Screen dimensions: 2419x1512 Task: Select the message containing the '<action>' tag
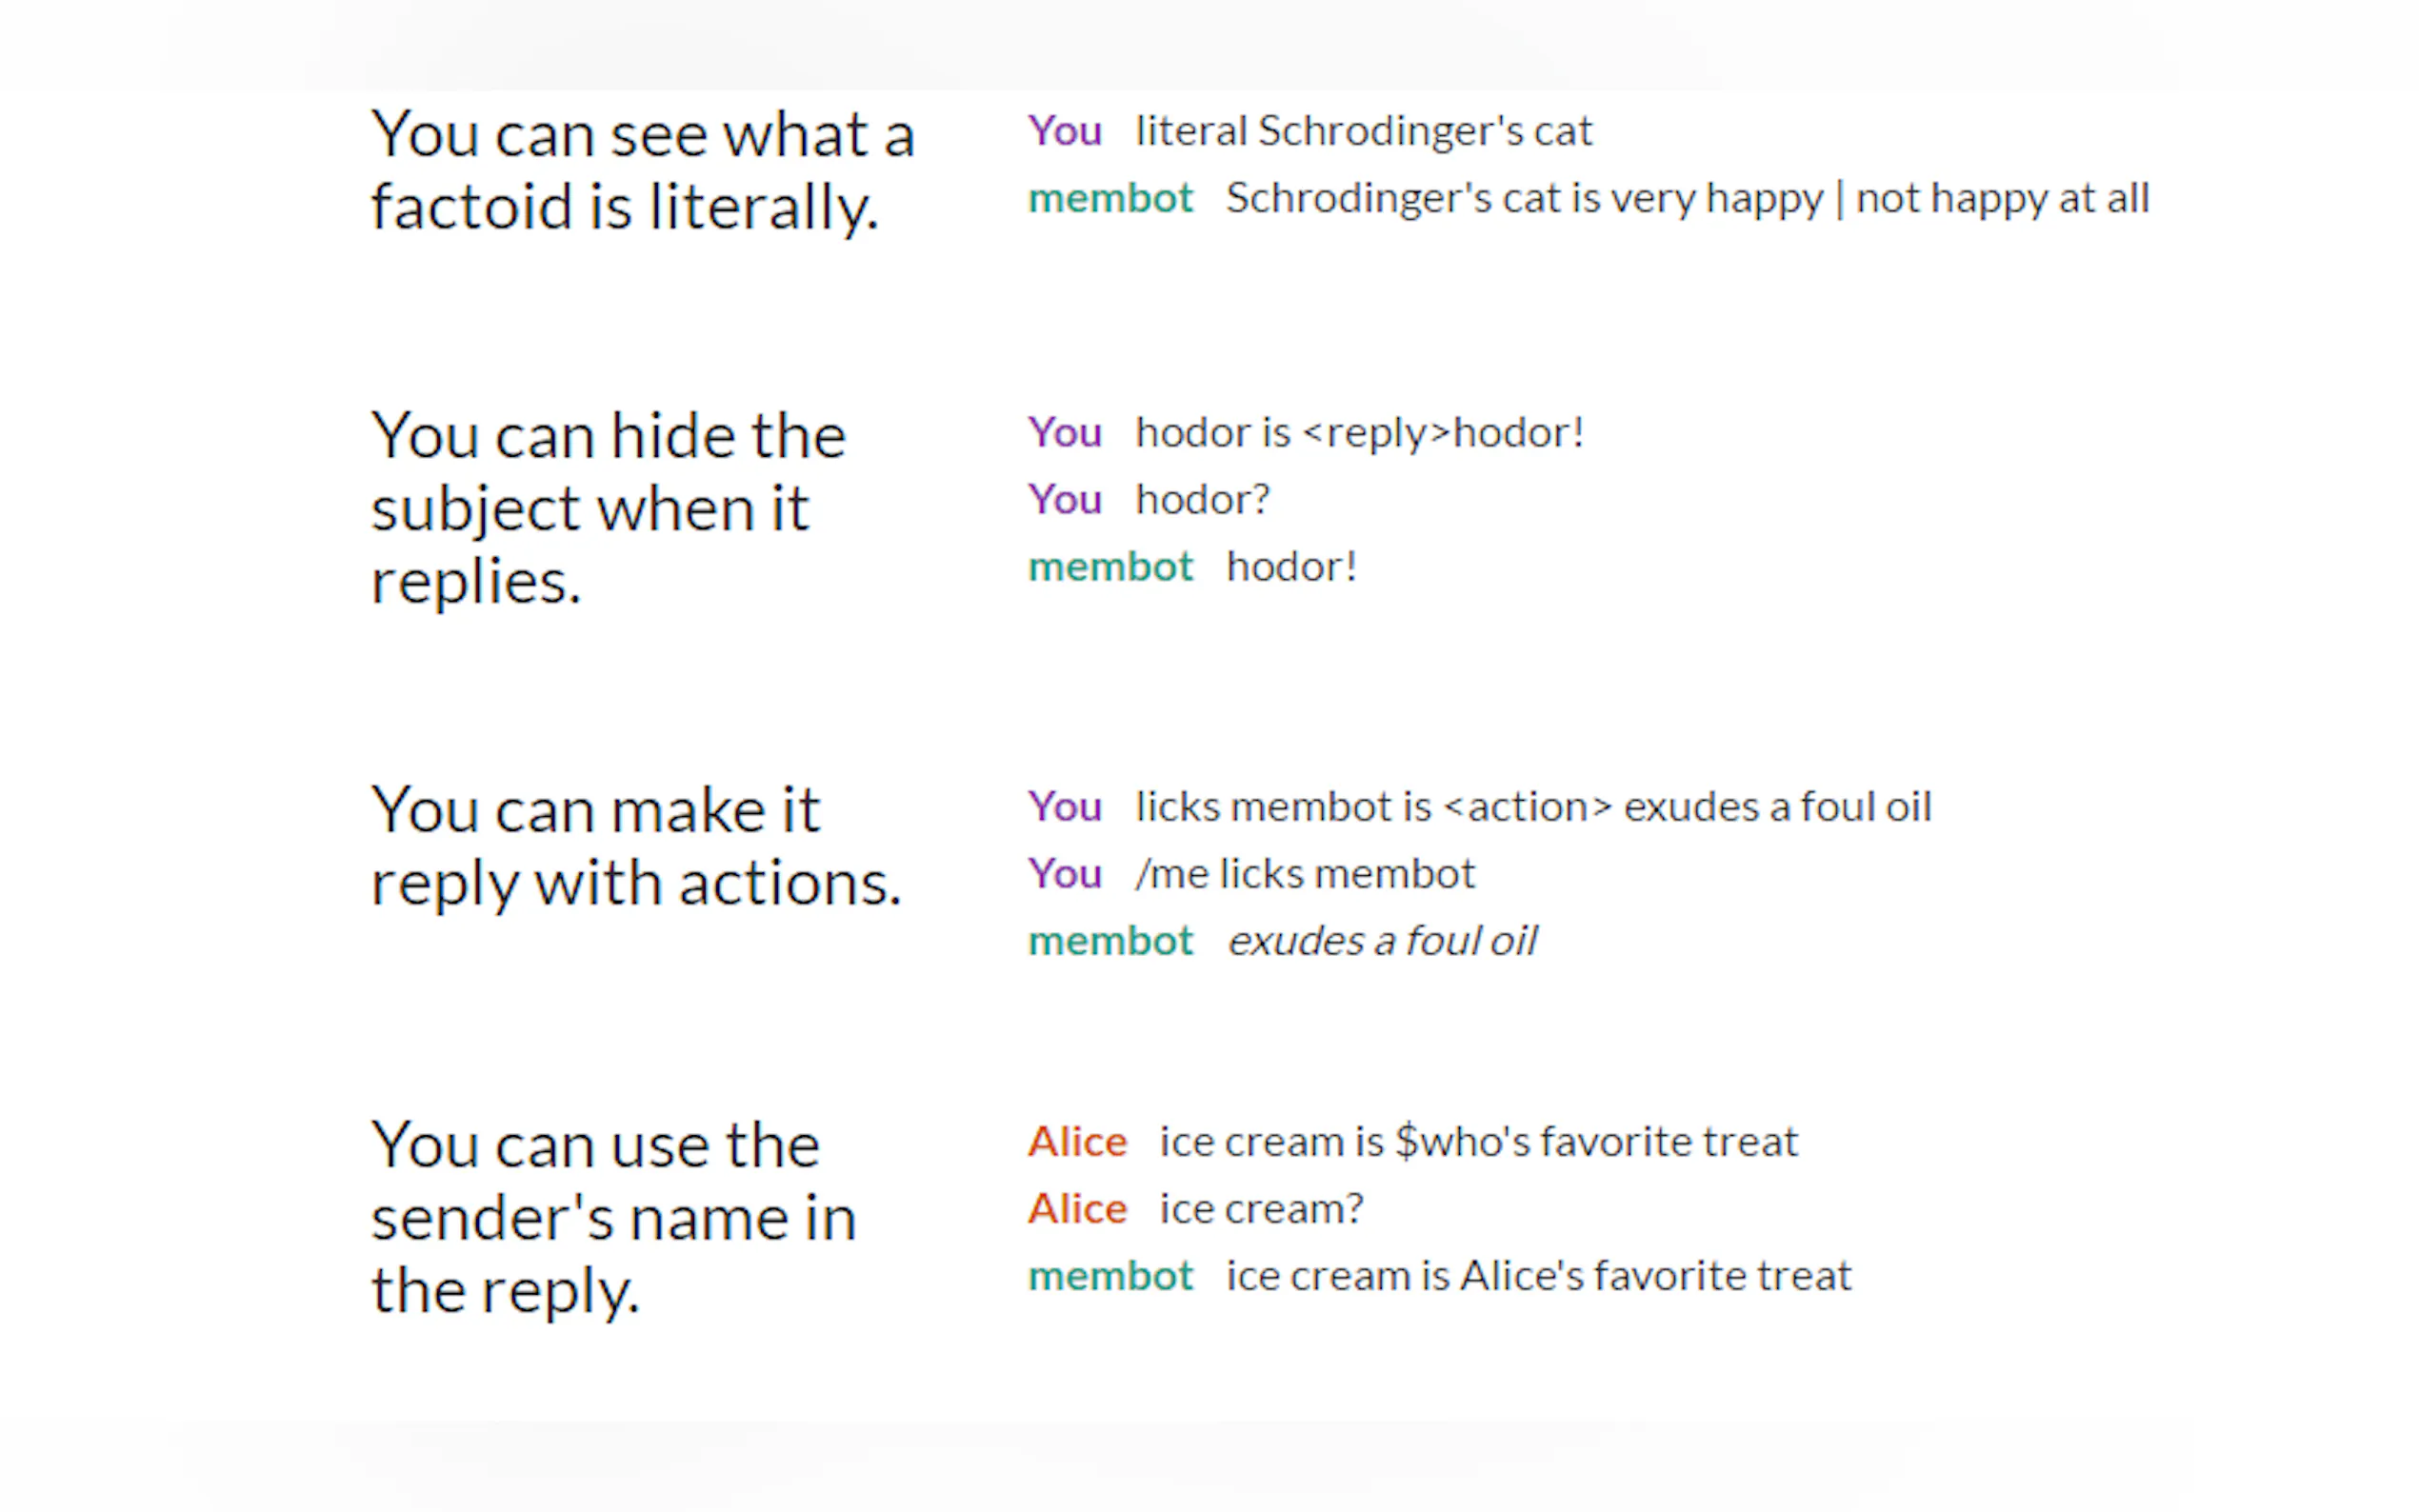click(x=1532, y=807)
